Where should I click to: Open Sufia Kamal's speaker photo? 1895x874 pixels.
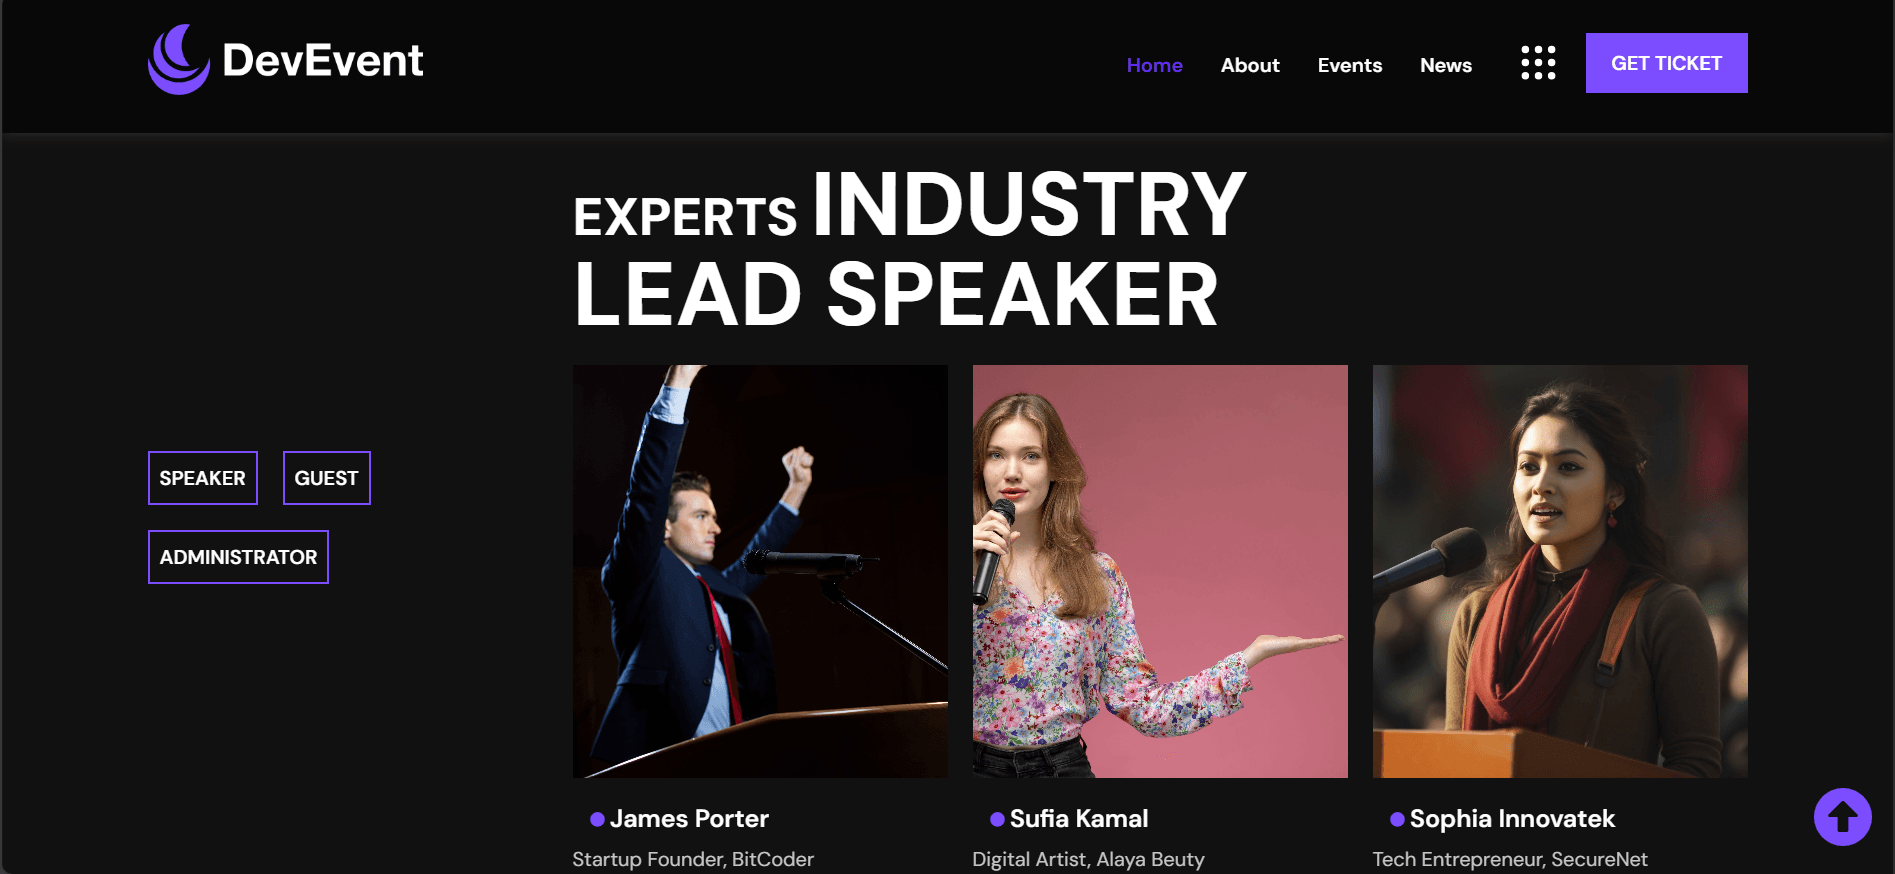tap(1160, 571)
